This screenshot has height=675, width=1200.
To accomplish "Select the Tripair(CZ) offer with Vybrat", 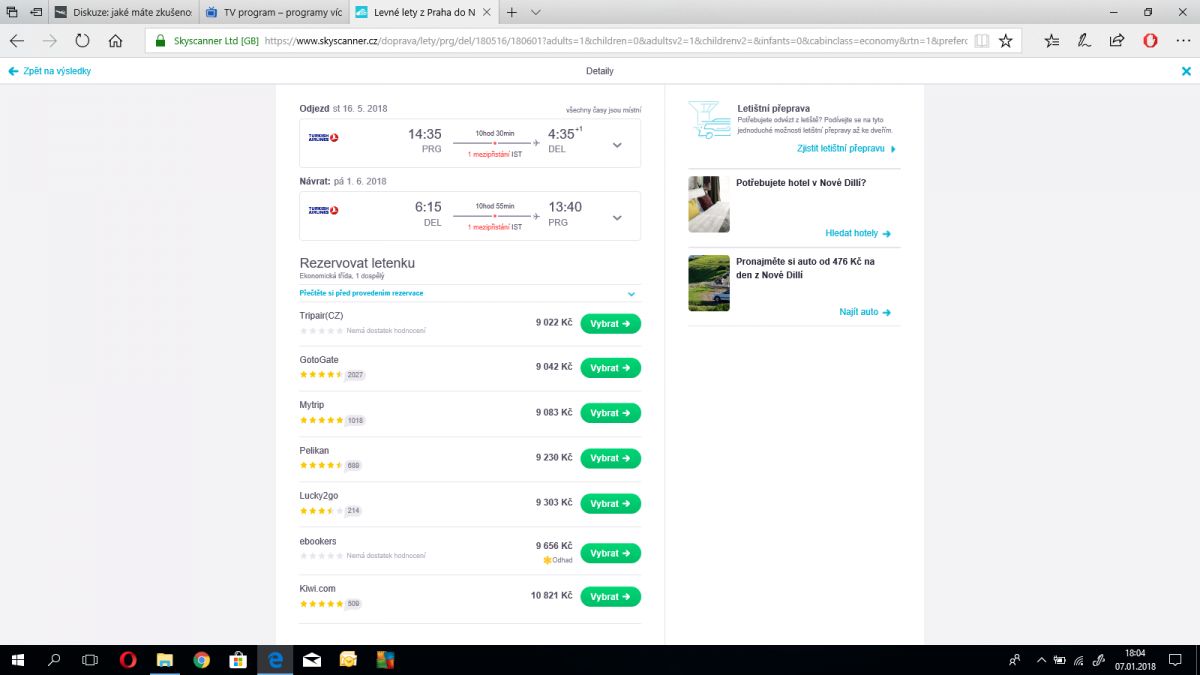I will click(x=610, y=324).
